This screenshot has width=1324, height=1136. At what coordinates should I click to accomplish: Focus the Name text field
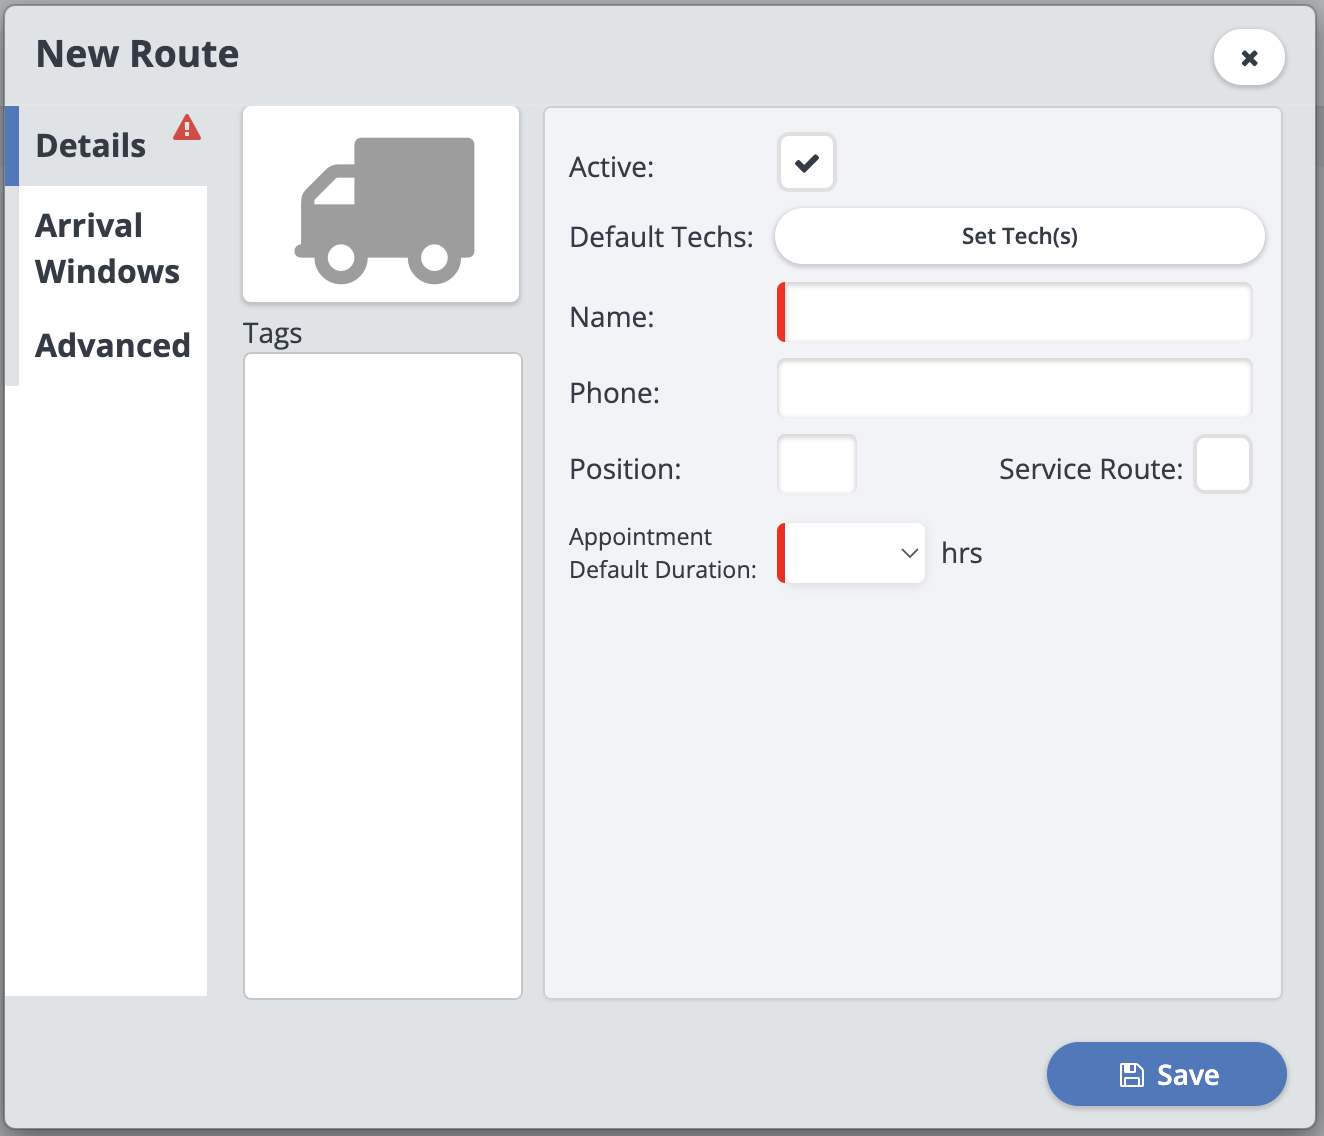coord(1016,313)
